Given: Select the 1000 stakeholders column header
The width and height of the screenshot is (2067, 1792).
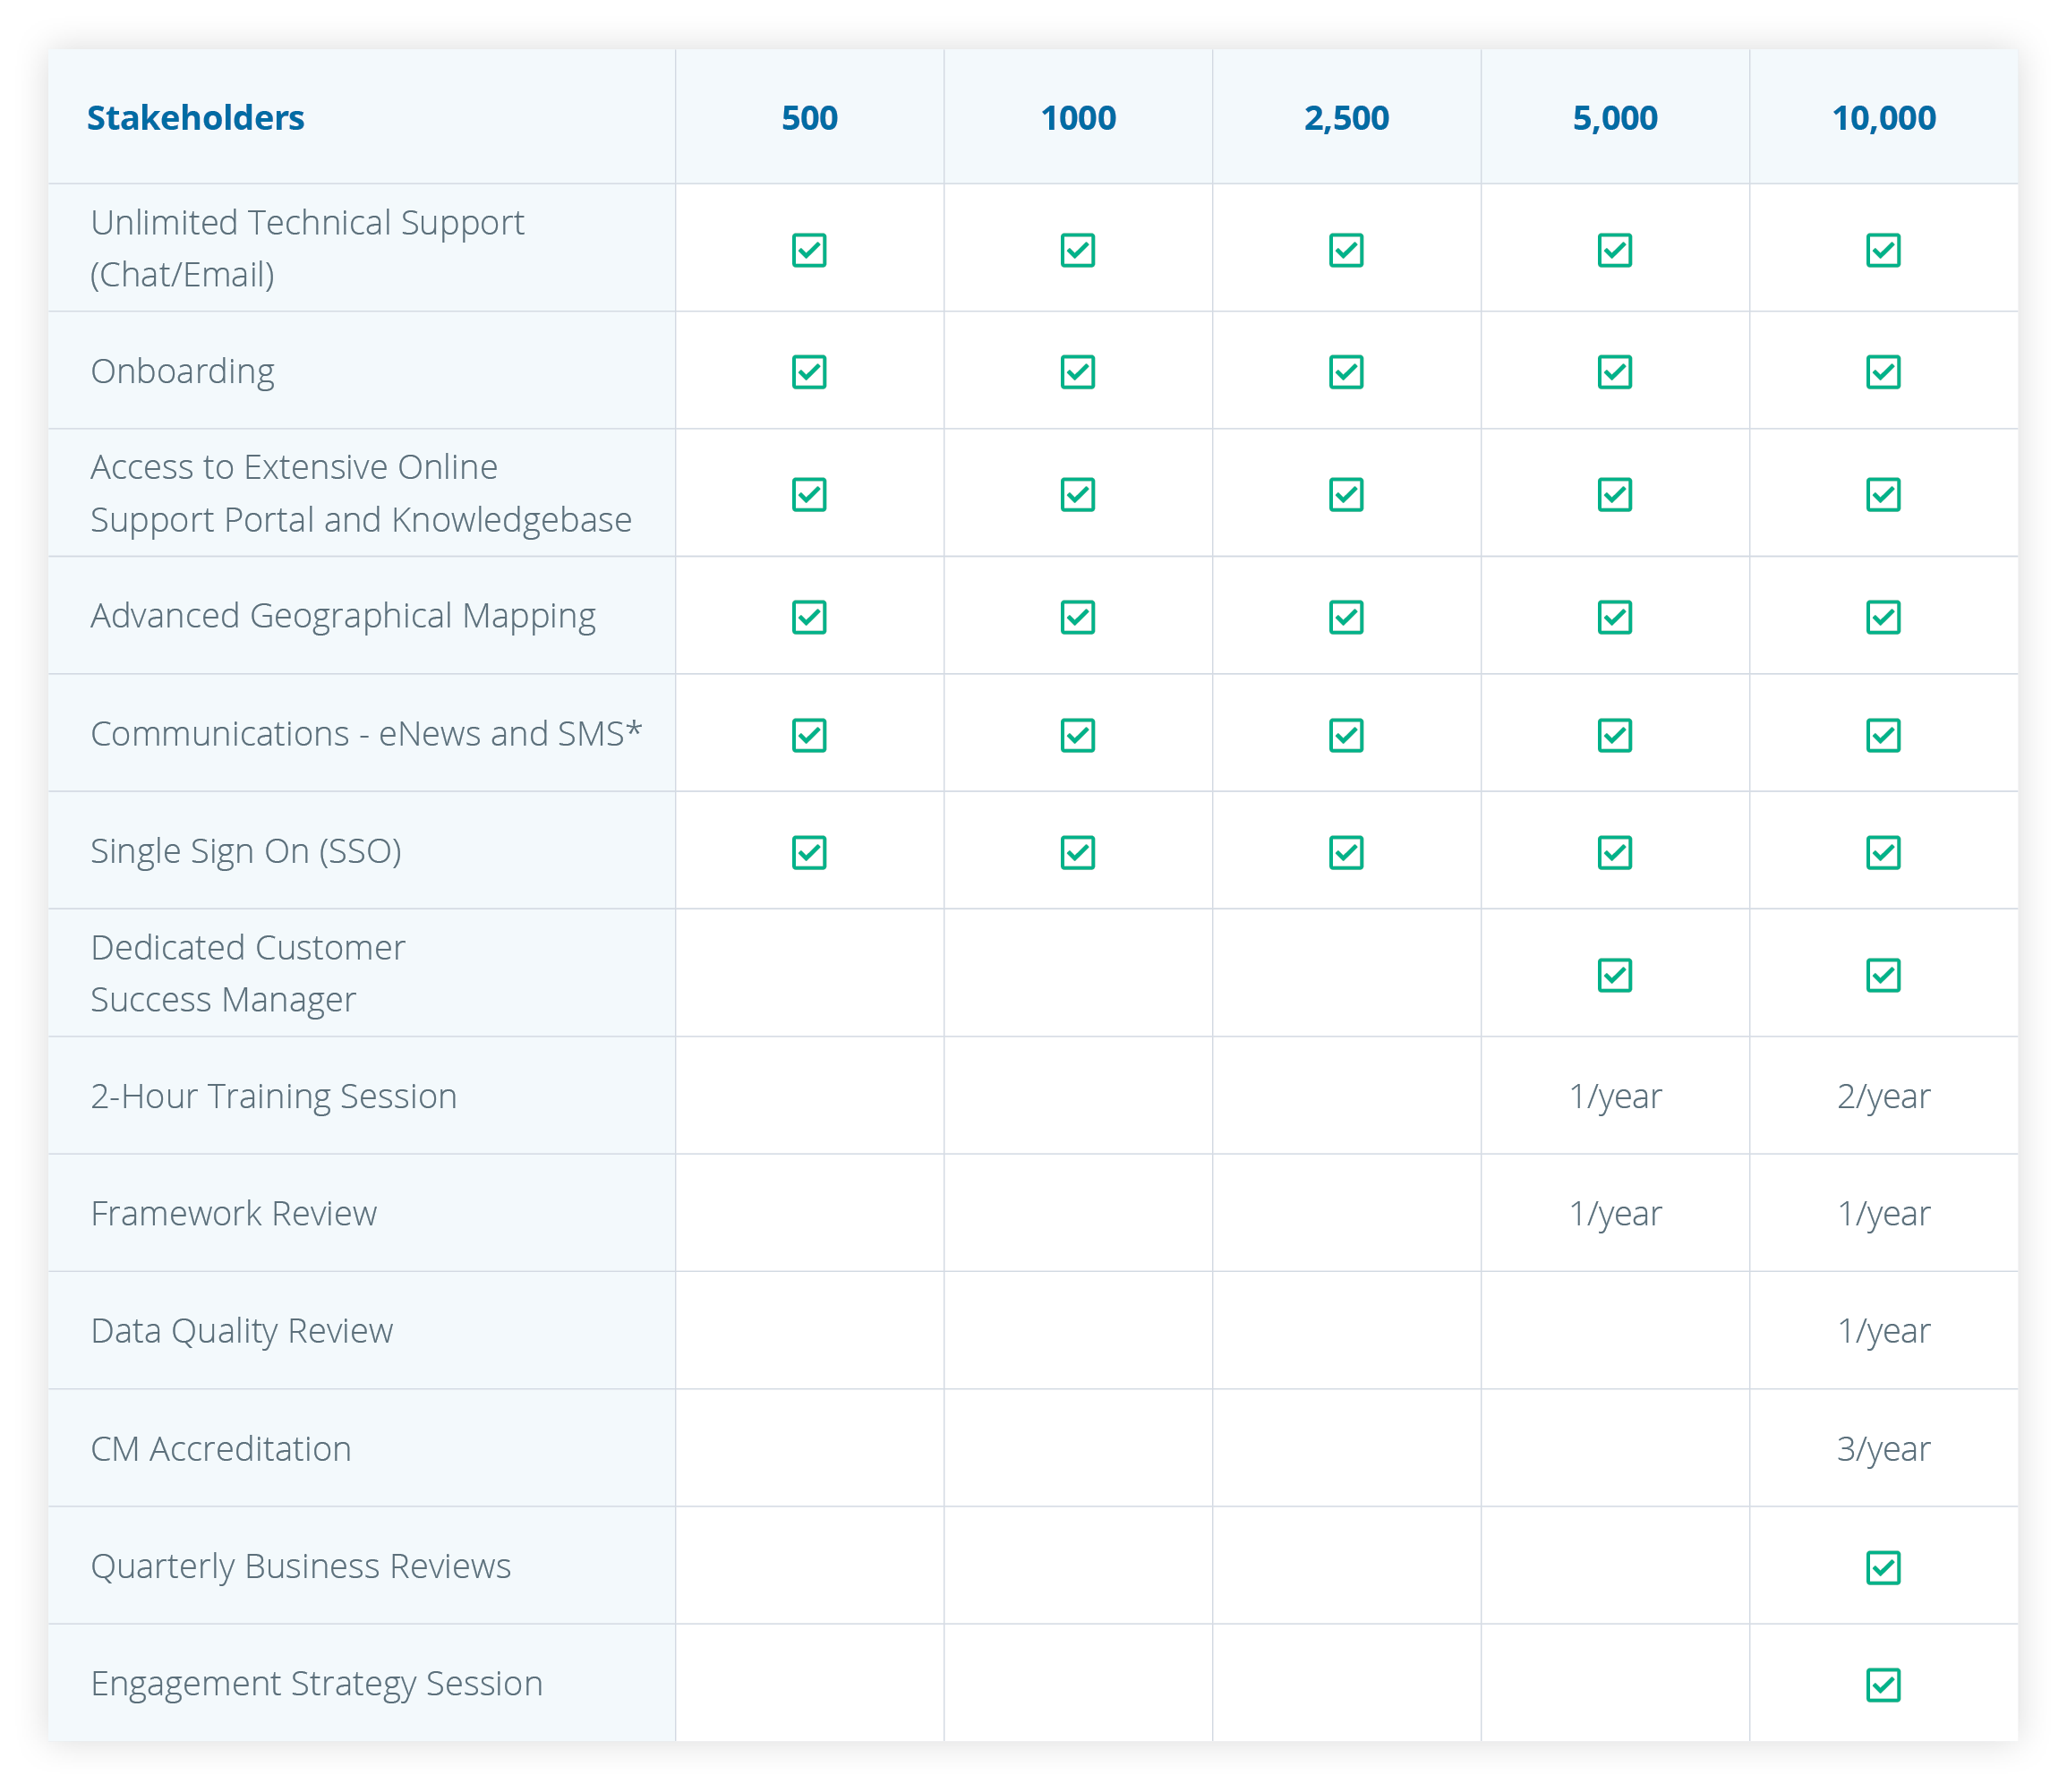Looking at the screenshot, I should pos(1077,118).
